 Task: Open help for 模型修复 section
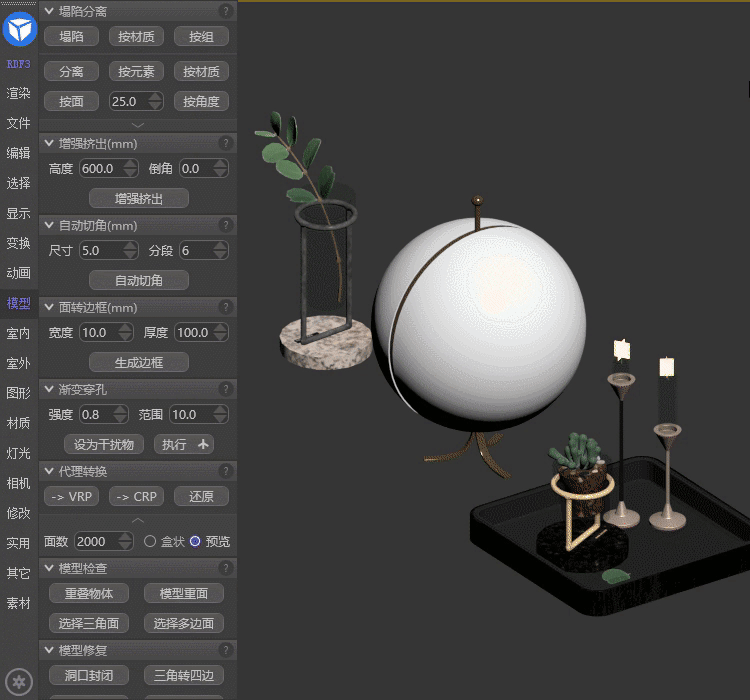(225, 650)
